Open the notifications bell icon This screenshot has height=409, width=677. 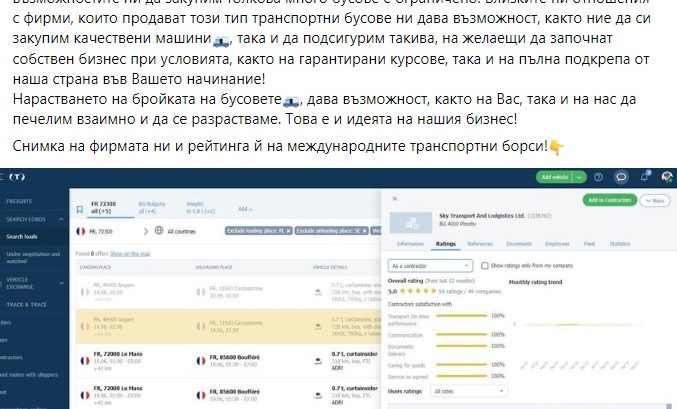tap(643, 177)
